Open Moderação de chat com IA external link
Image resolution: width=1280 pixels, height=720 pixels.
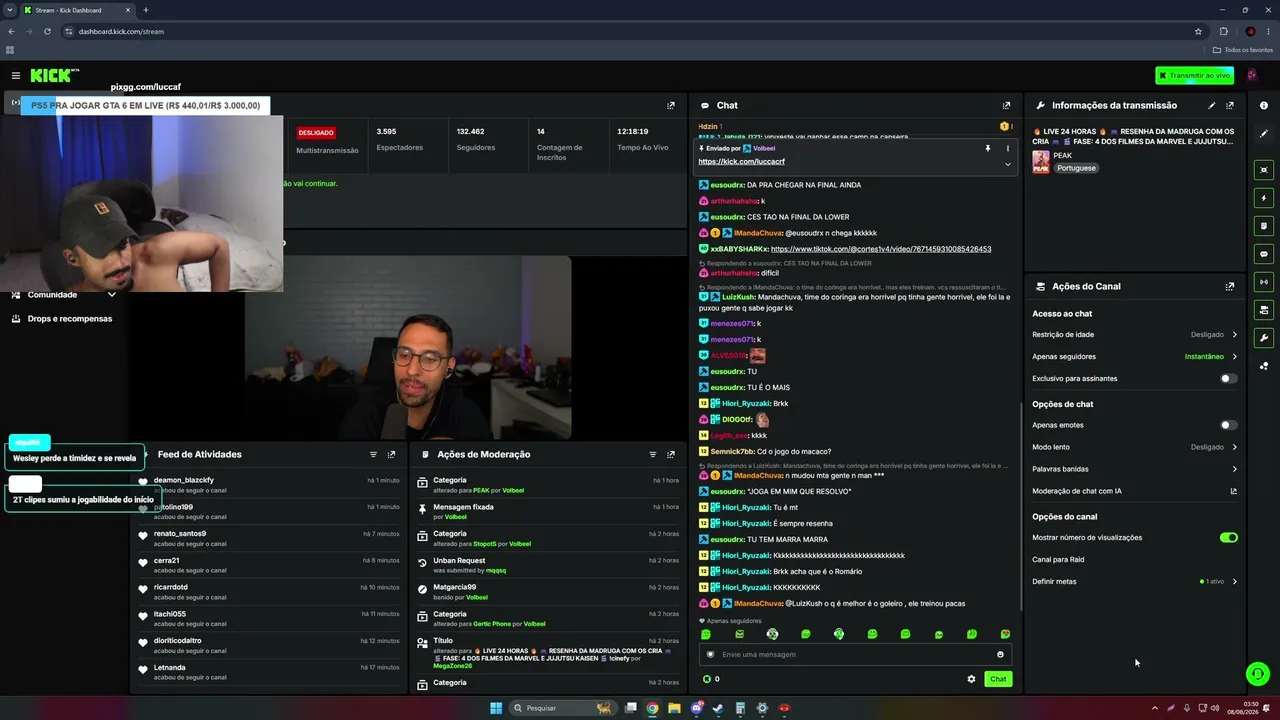pos(1233,491)
